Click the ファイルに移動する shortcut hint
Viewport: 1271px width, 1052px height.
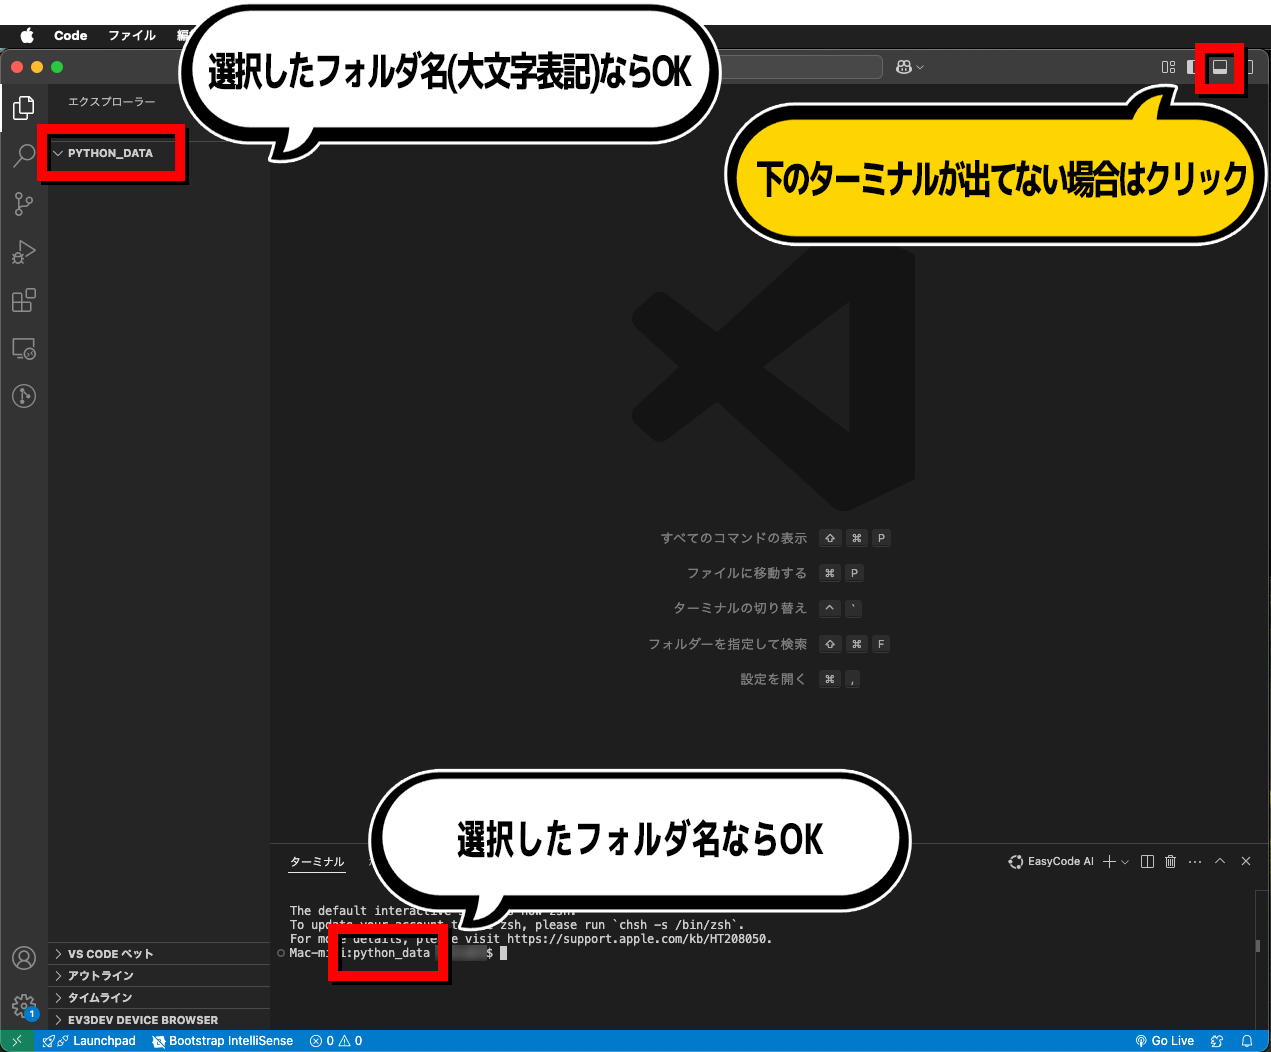775,573
